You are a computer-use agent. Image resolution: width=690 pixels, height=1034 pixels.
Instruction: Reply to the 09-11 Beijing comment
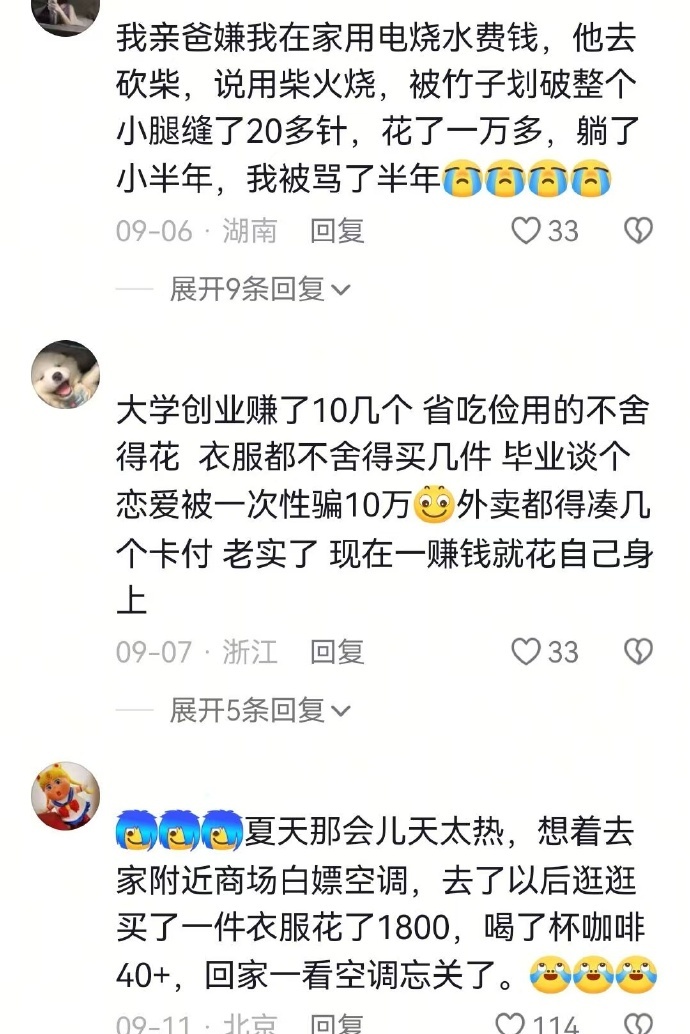click(337, 1023)
